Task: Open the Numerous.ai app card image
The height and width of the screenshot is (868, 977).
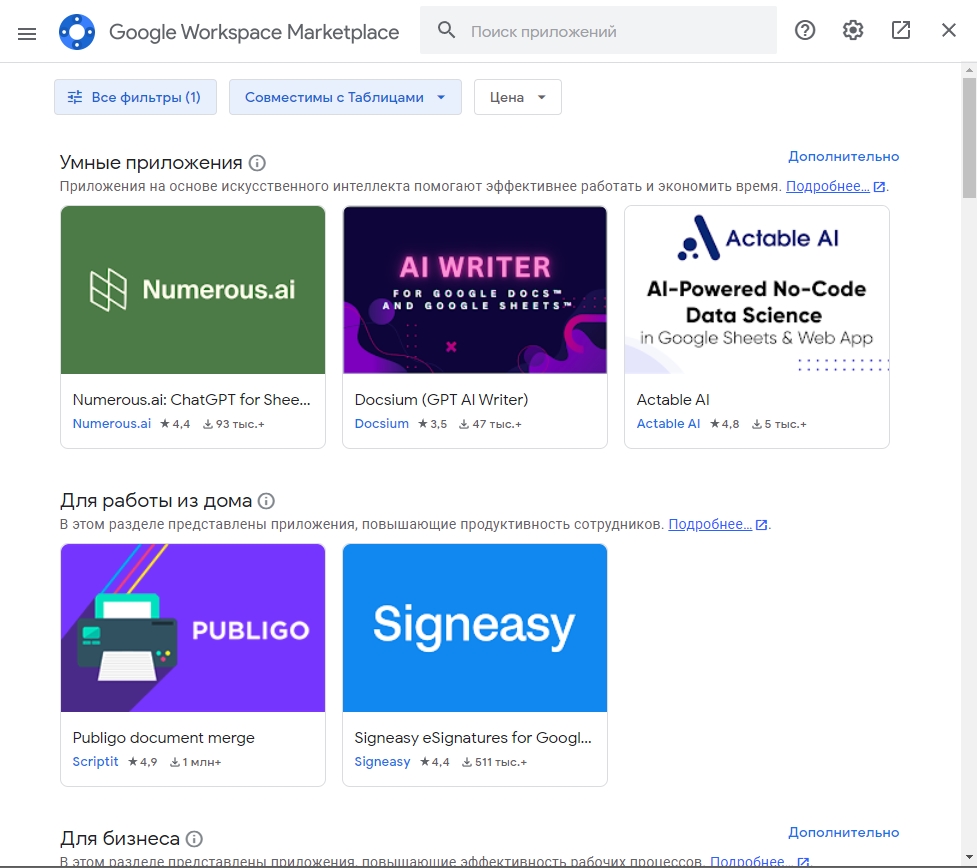Action: pyautogui.click(x=193, y=290)
